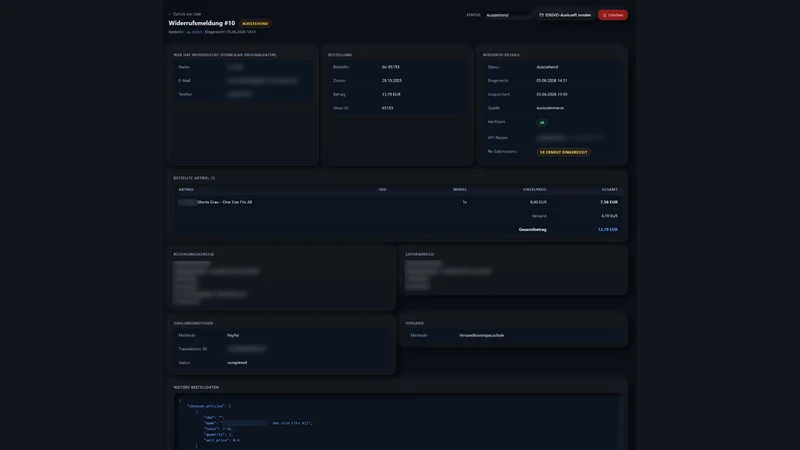Select the "choosen_articles" key in JSON block
The image size is (800, 450).
click(x=207, y=406)
